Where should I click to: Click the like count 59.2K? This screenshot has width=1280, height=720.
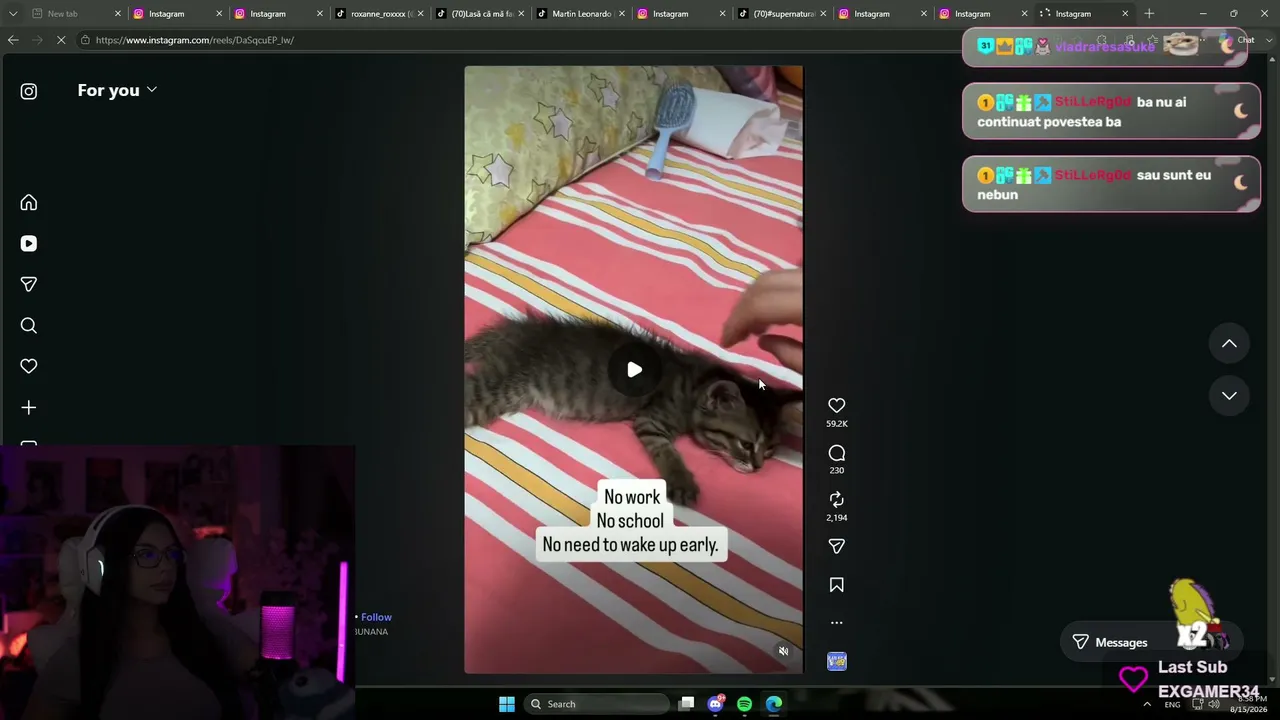click(837, 424)
